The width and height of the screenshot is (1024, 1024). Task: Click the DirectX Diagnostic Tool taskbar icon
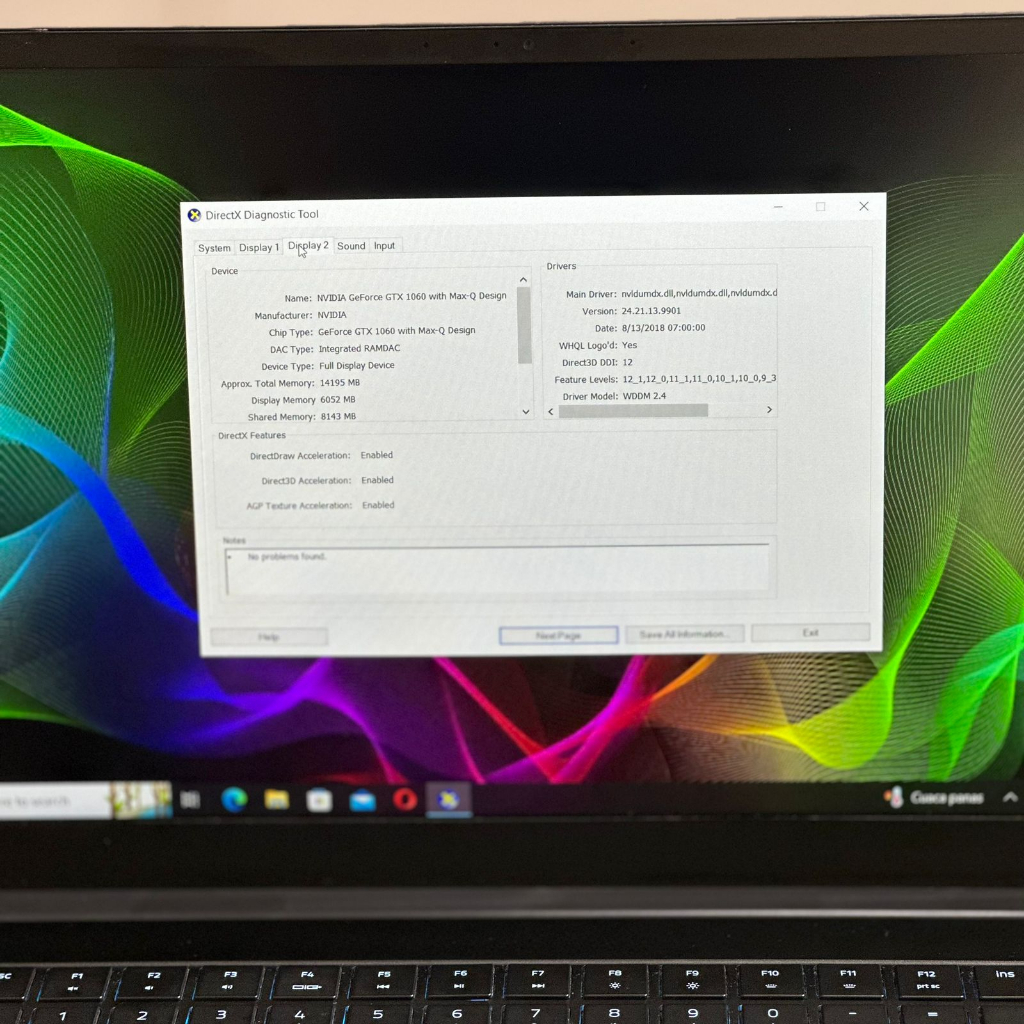[448, 799]
